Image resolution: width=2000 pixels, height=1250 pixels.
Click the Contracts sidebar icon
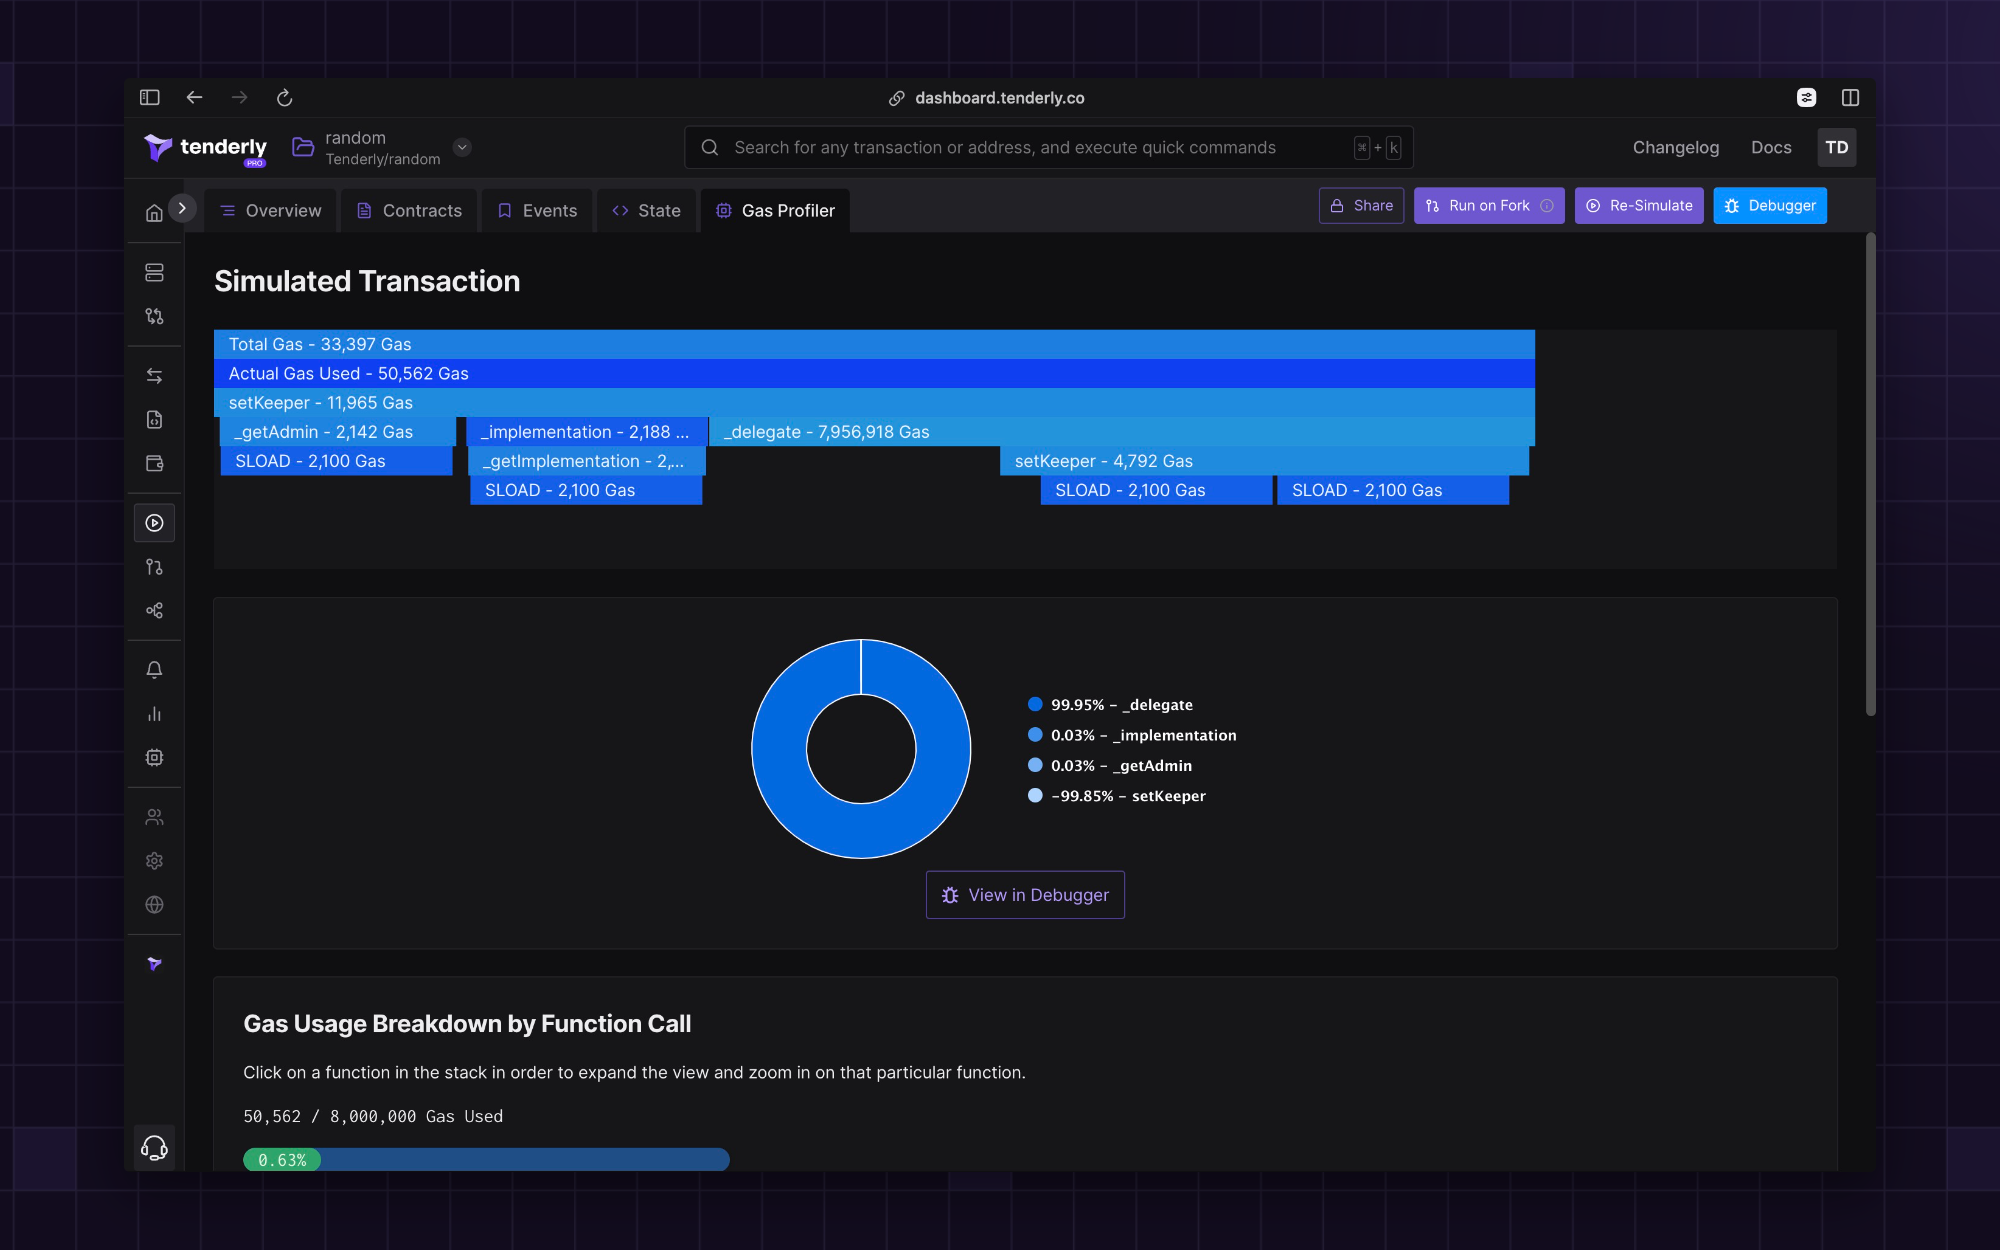154,419
